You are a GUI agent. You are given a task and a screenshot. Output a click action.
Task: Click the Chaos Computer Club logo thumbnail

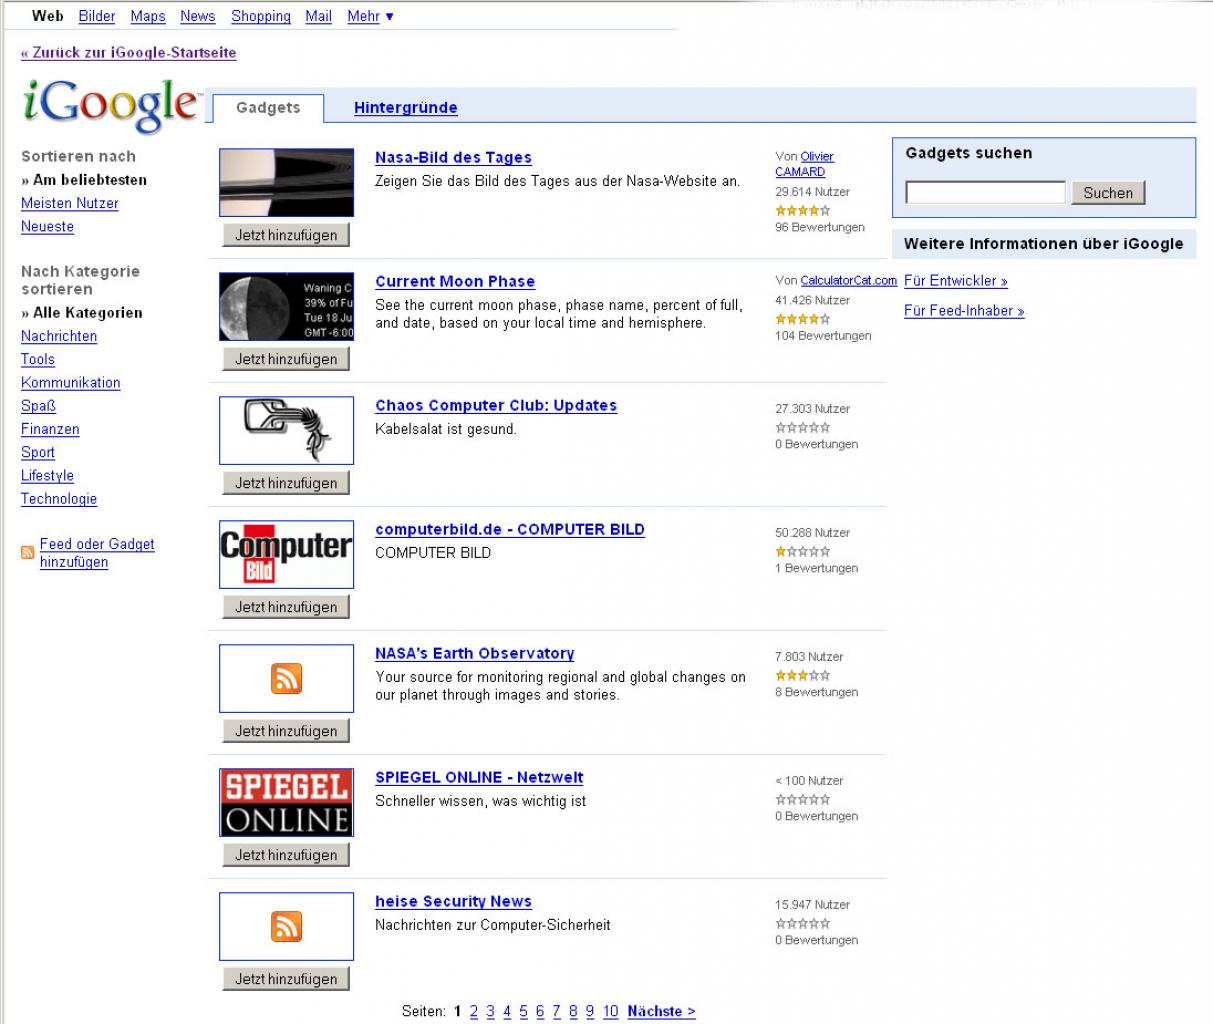[x=286, y=430]
